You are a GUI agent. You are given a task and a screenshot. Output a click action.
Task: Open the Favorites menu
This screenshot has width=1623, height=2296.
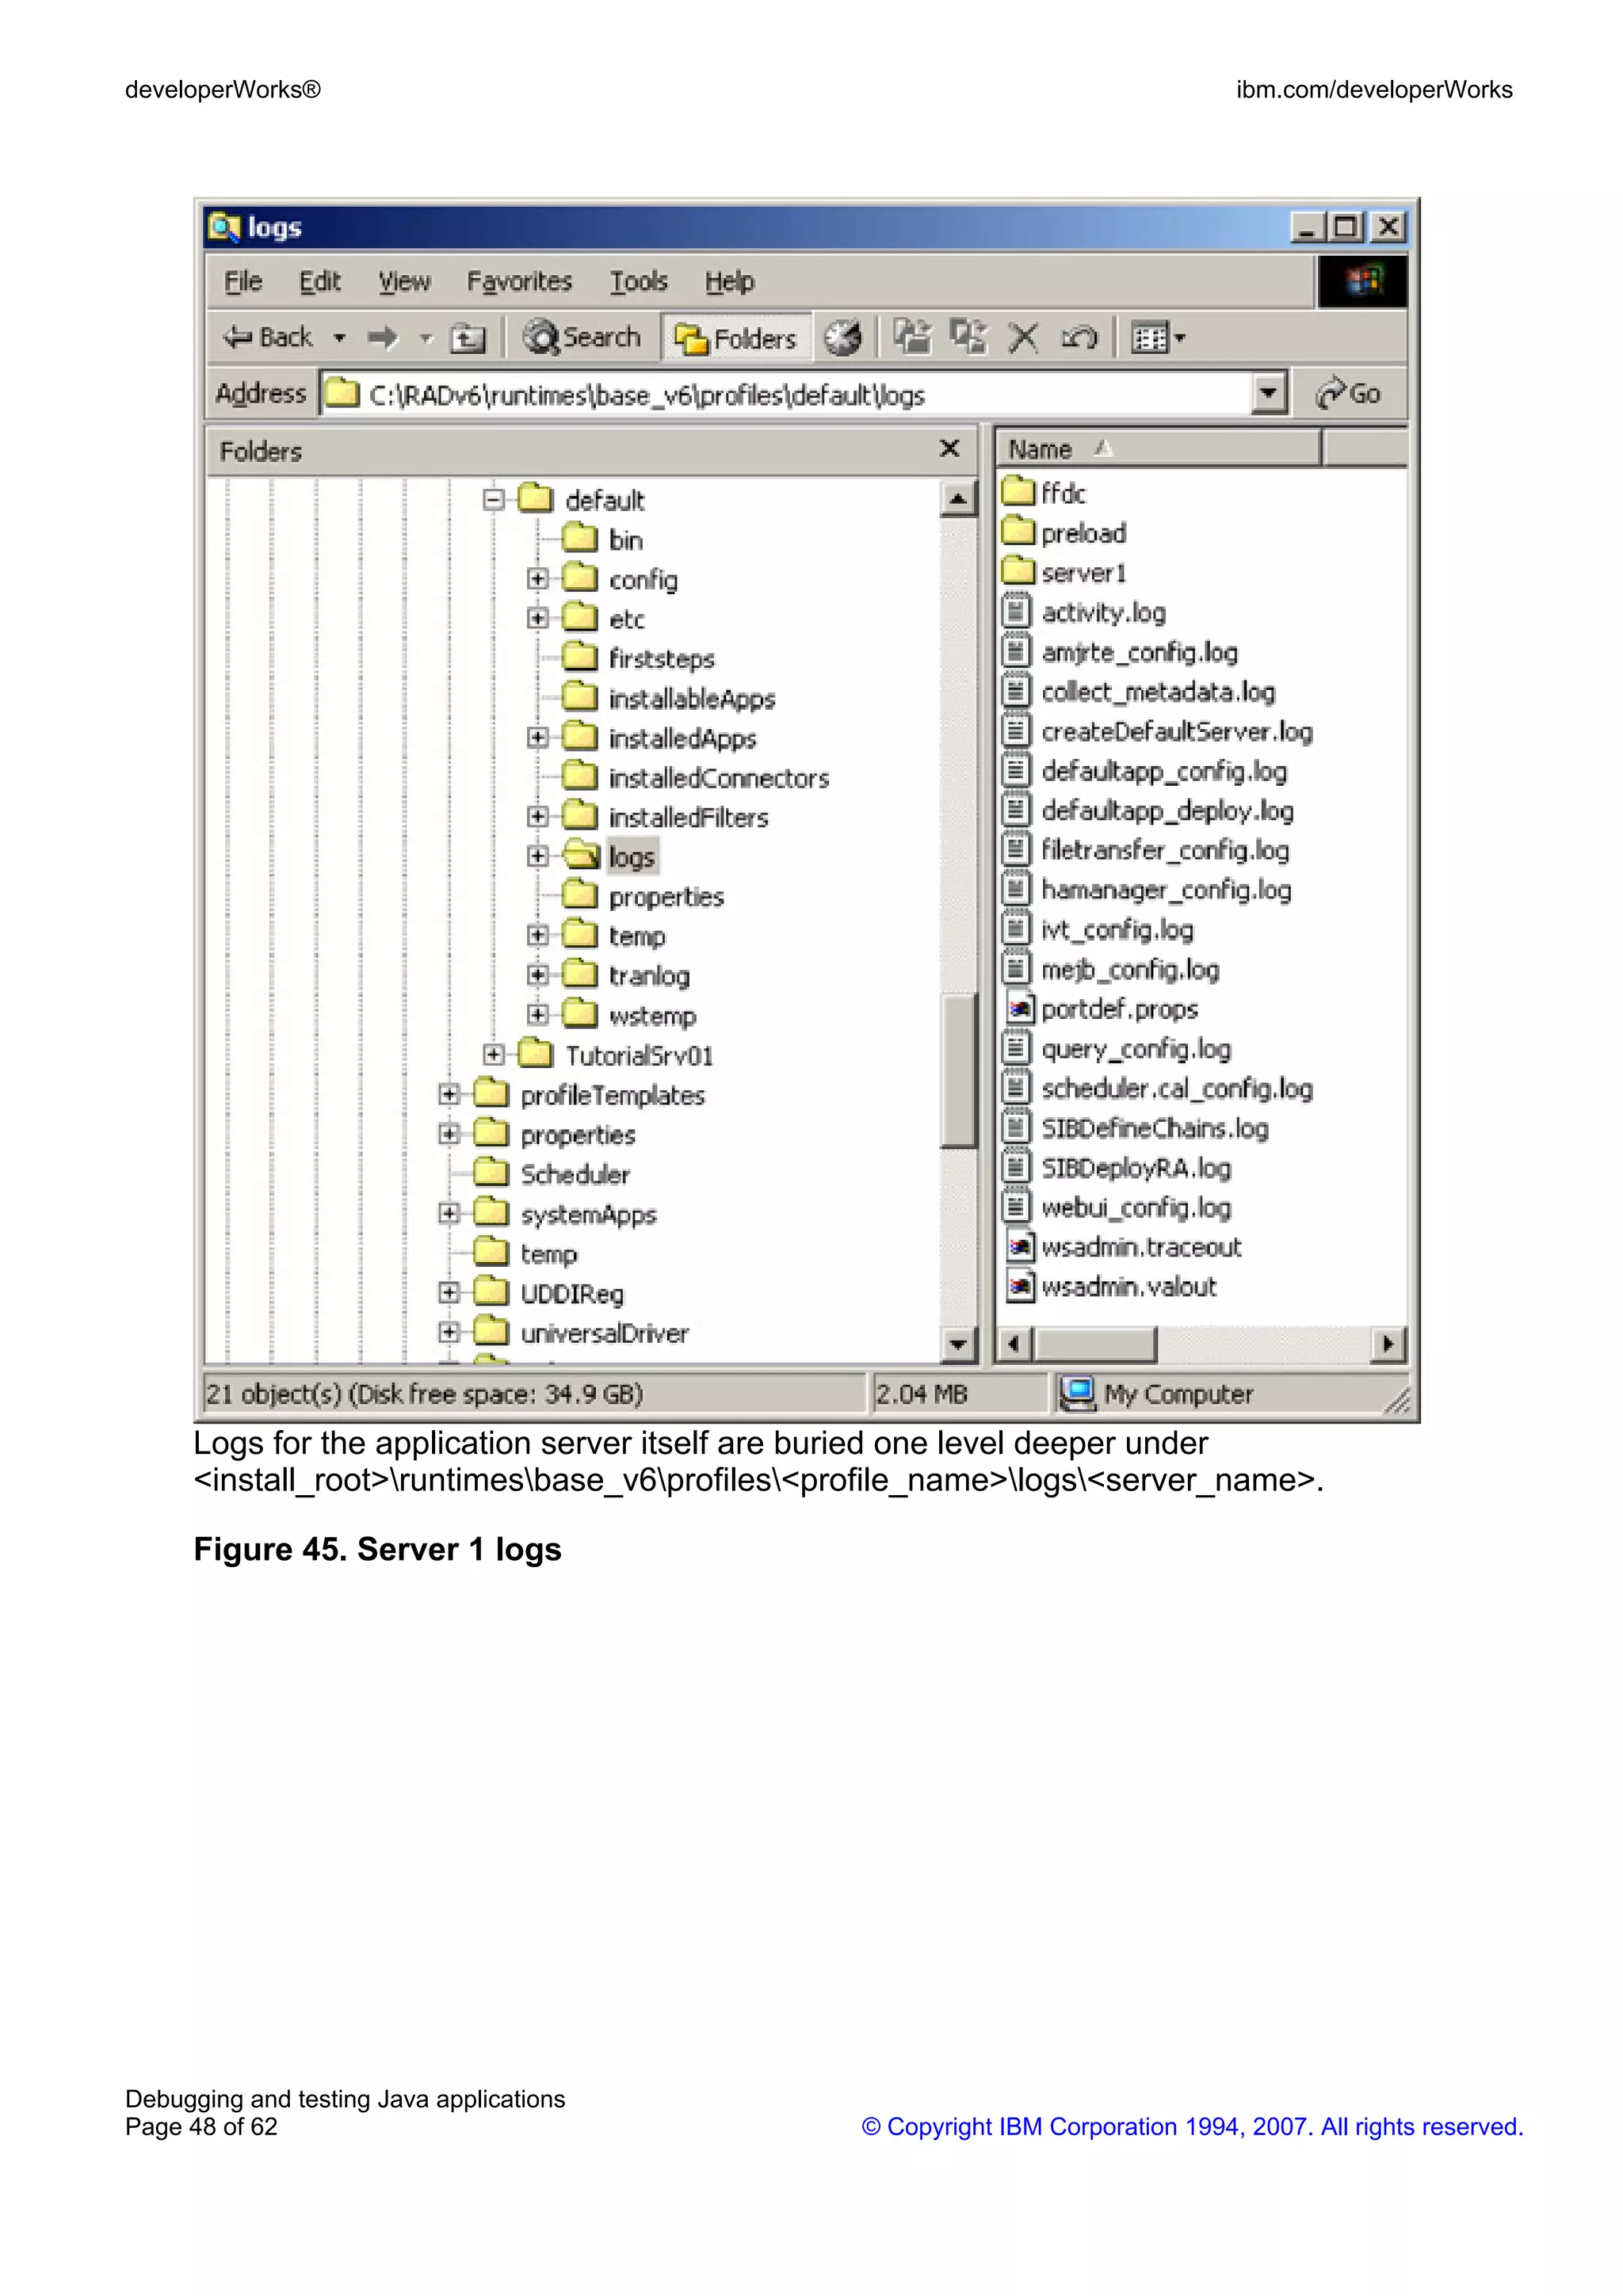point(519,282)
